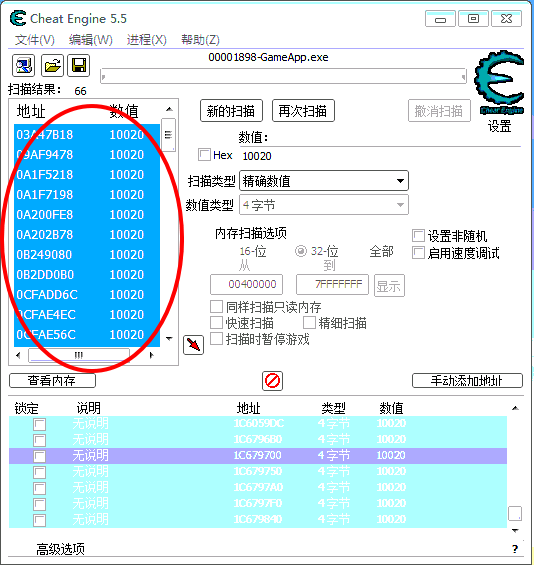This screenshot has height=565, width=534.
Task: Open the select process icon
Action: click(x=23, y=66)
